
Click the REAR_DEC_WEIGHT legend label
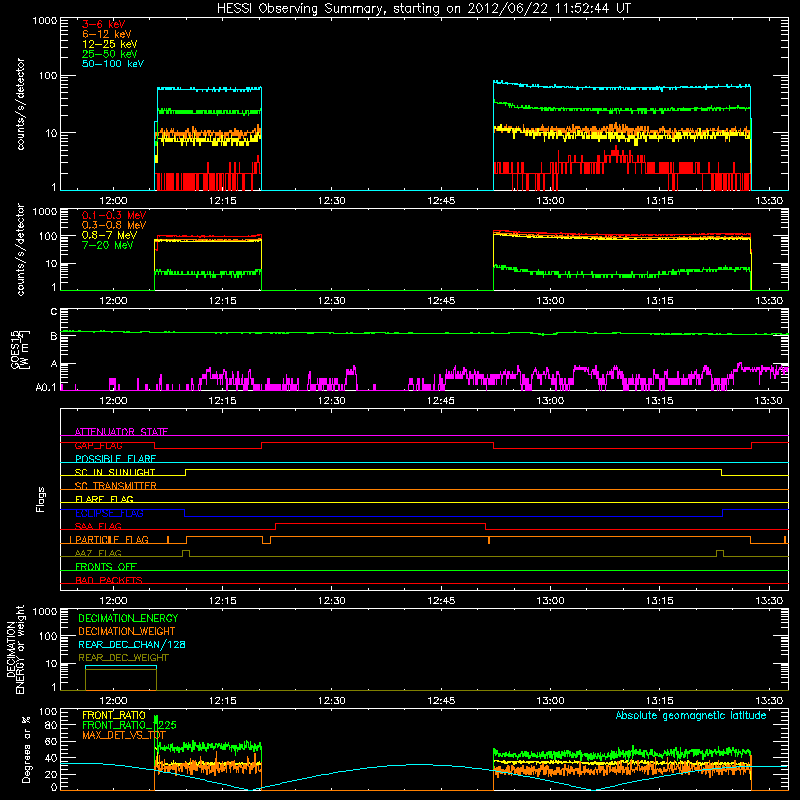click(123, 658)
